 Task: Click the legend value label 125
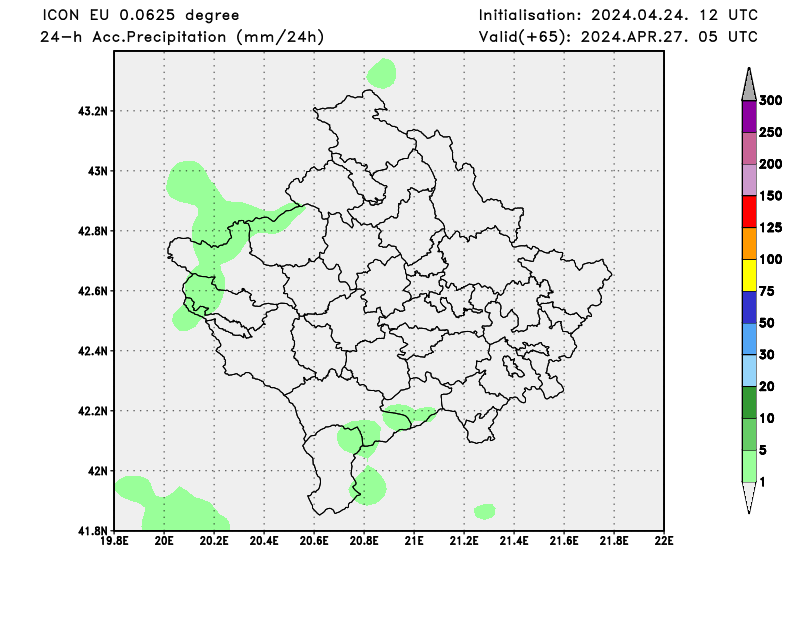[771, 228]
